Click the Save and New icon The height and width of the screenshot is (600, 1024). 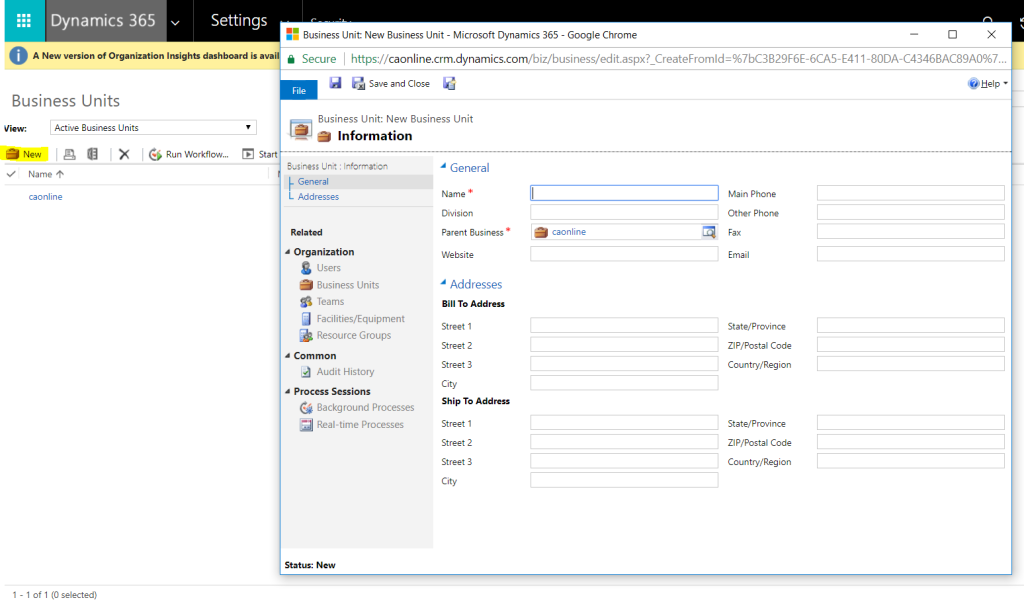449,83
